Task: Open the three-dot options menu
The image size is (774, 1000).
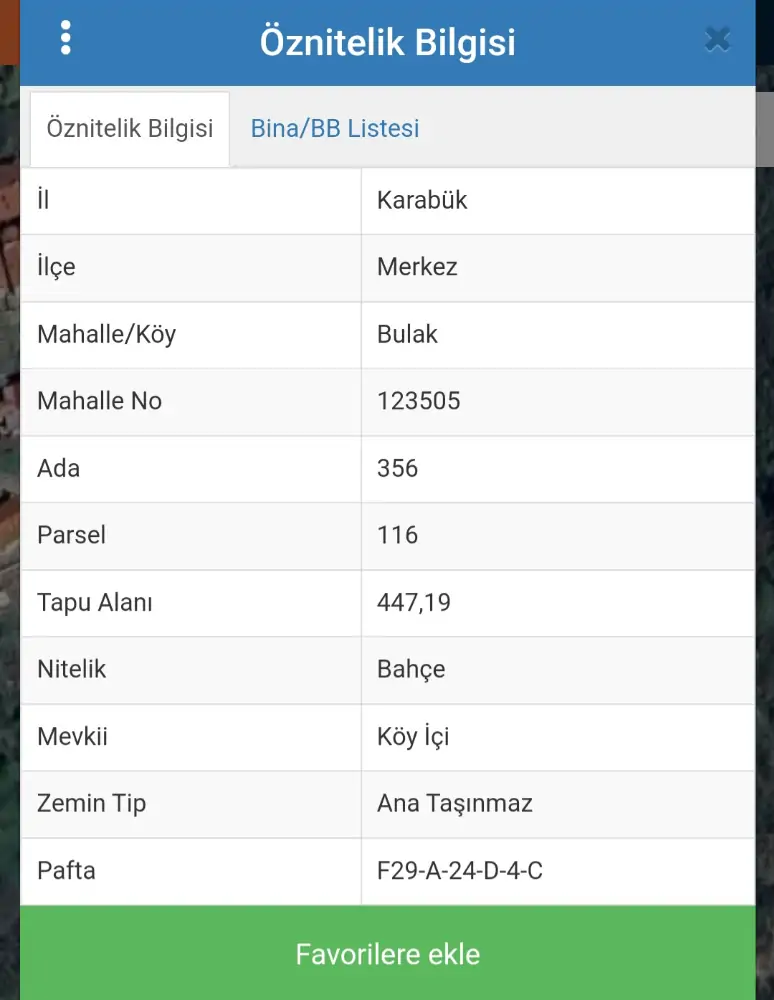Action: 66,37
